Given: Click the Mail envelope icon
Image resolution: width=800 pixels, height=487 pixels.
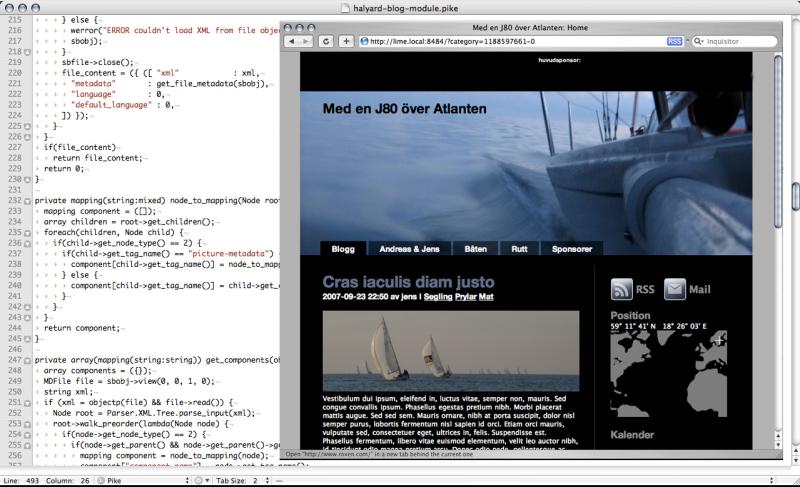Looking at the screenshot, I should coord(675,289).
